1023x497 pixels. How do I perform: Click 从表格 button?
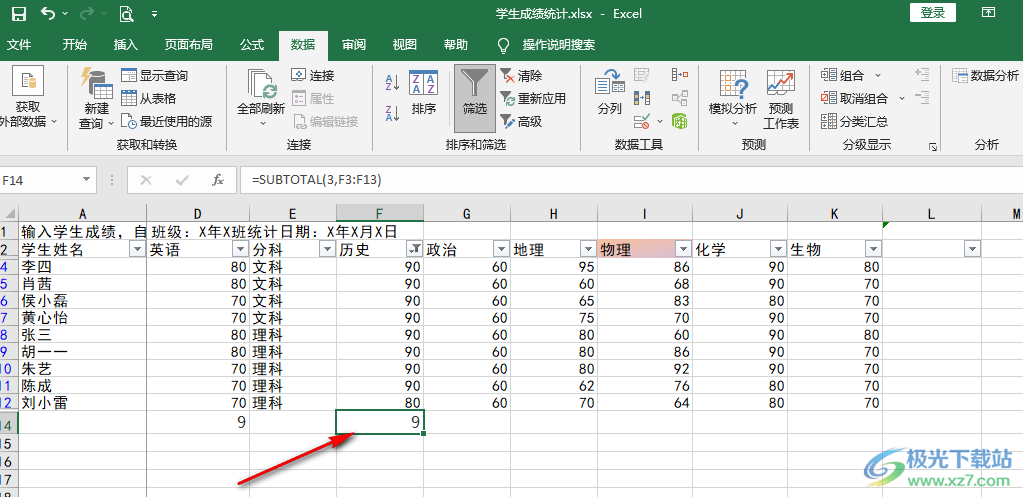point(149,98)
